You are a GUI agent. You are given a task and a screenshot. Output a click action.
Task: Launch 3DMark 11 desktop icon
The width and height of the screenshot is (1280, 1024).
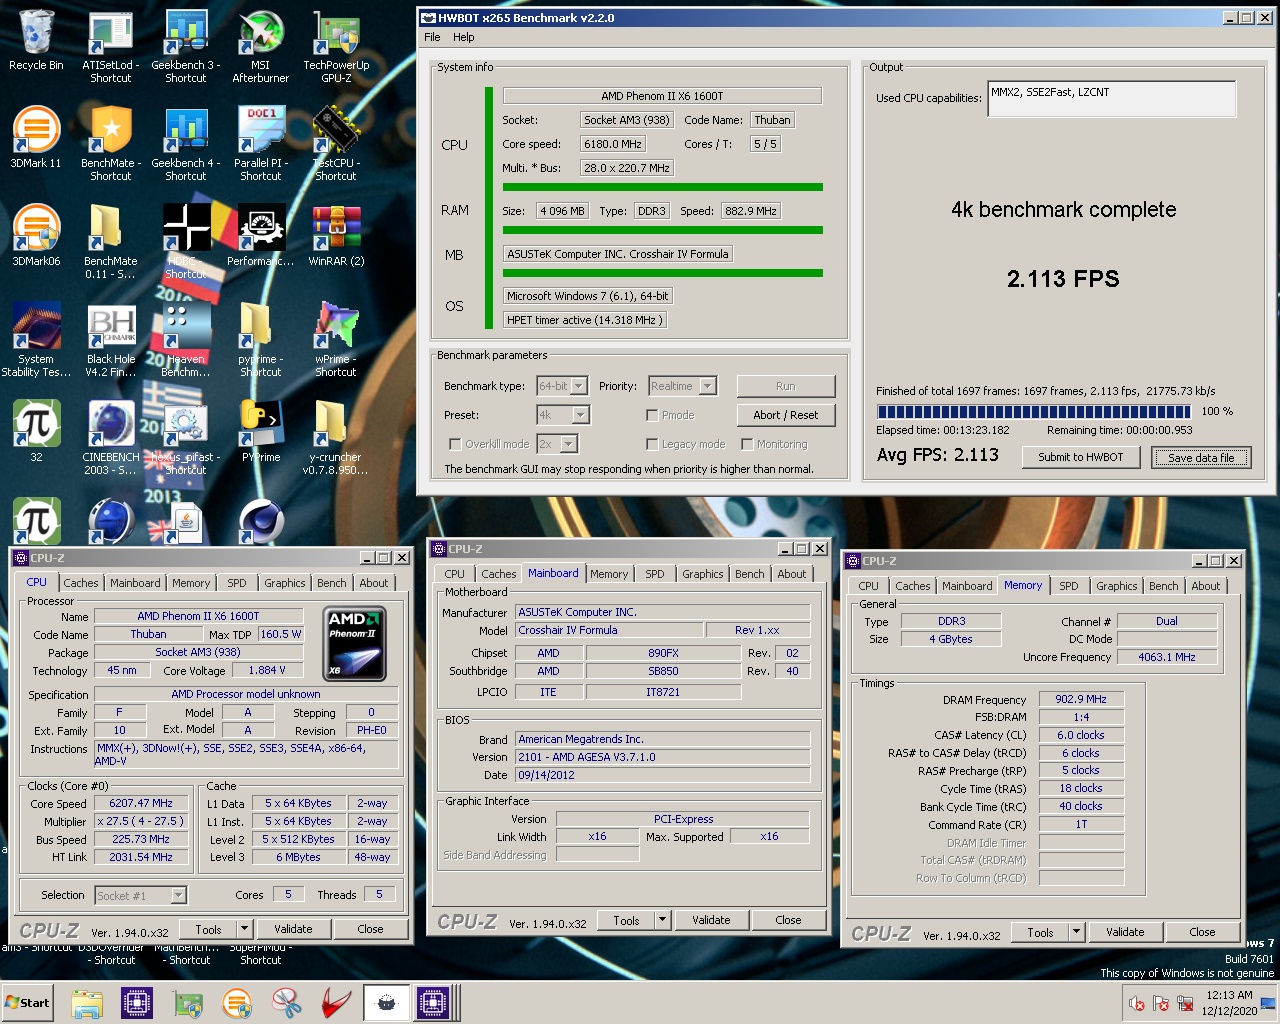(36, 138)
